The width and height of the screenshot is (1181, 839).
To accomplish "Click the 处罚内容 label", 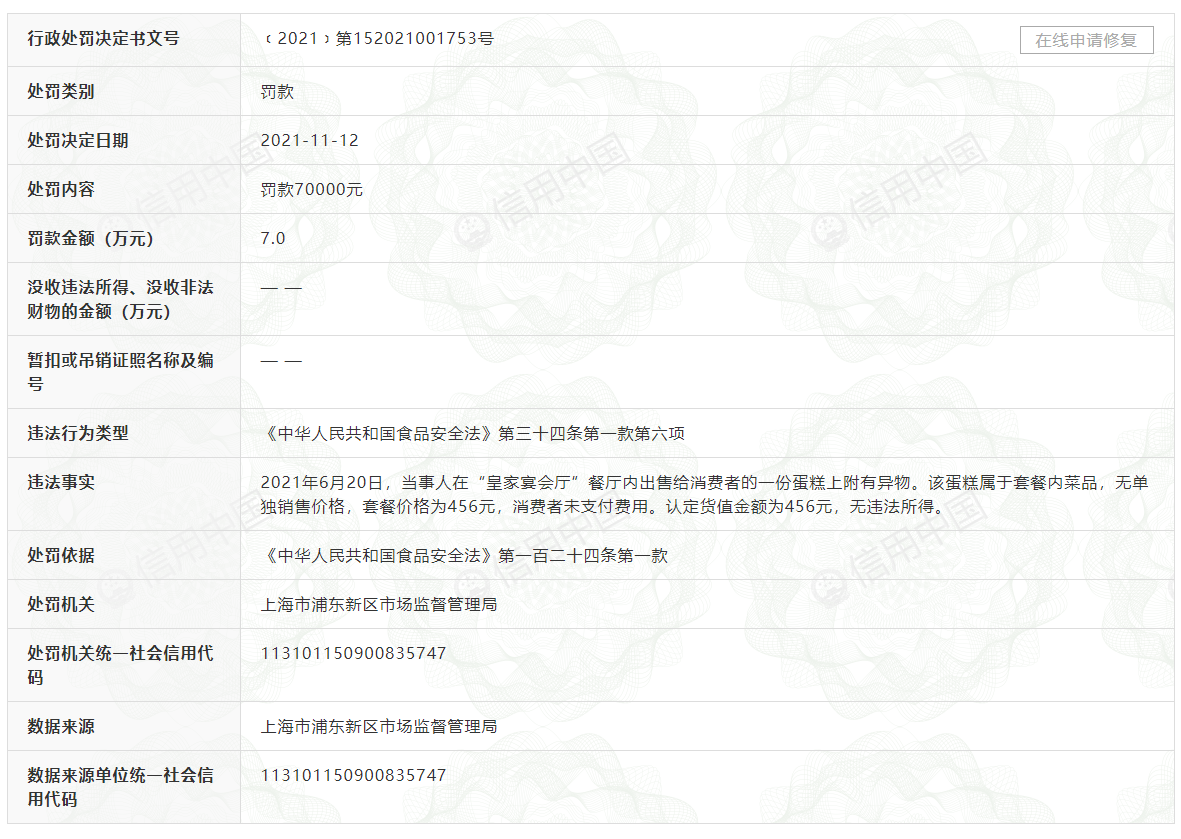I will tap(61, 189).
